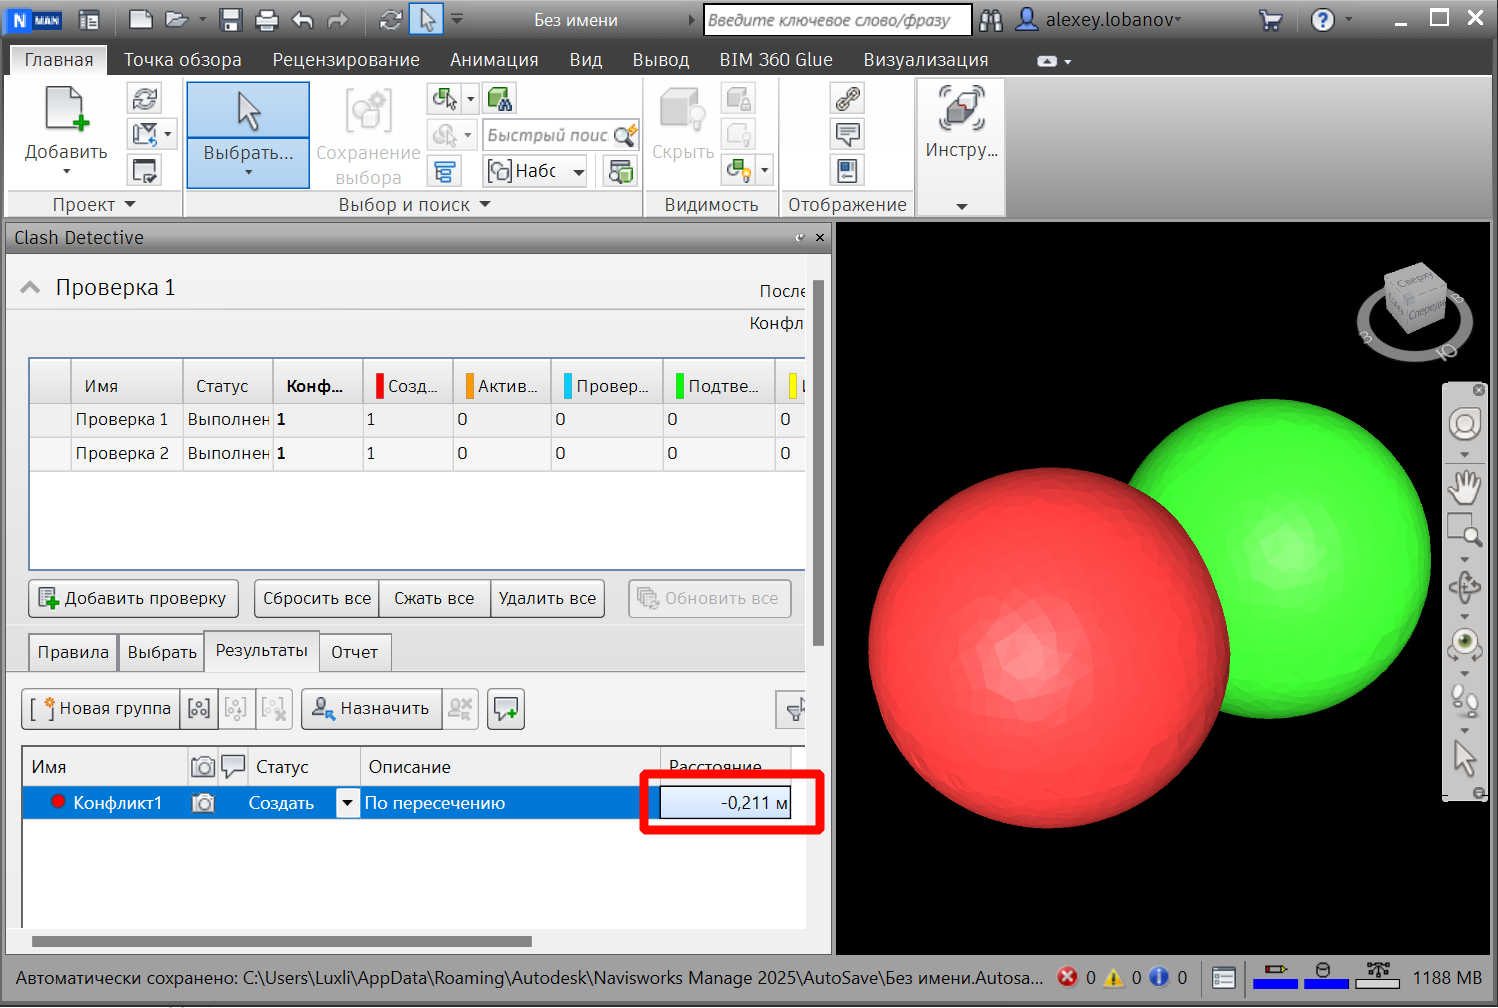Switch to the BIM 360 Glue tab

776,60
